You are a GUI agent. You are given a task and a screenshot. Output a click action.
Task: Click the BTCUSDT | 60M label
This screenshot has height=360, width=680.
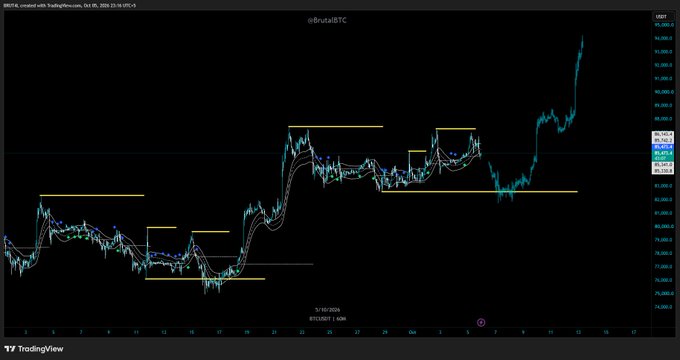coord(327,319)
